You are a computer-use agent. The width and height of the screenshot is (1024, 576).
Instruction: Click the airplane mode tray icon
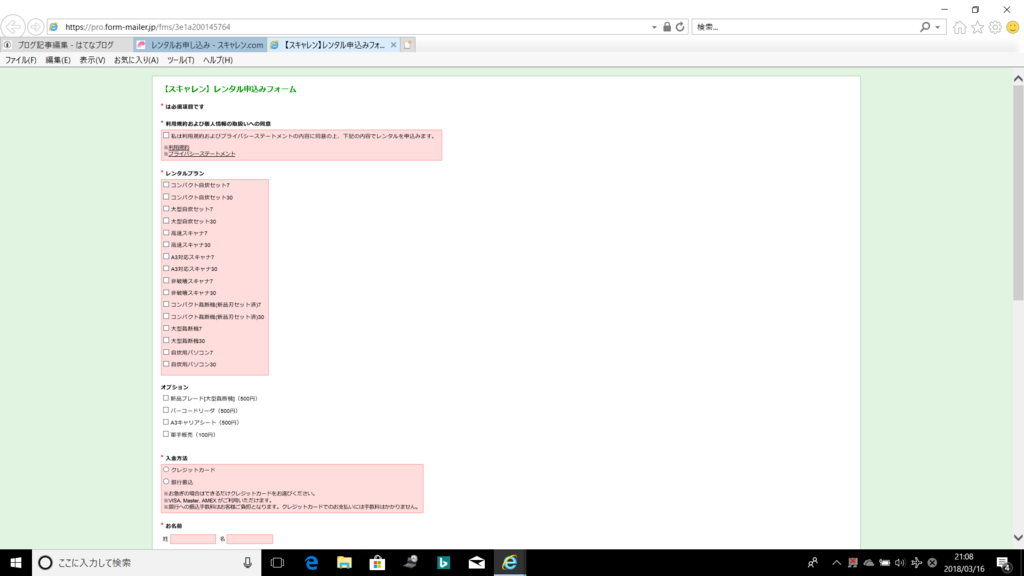[916, 562]
